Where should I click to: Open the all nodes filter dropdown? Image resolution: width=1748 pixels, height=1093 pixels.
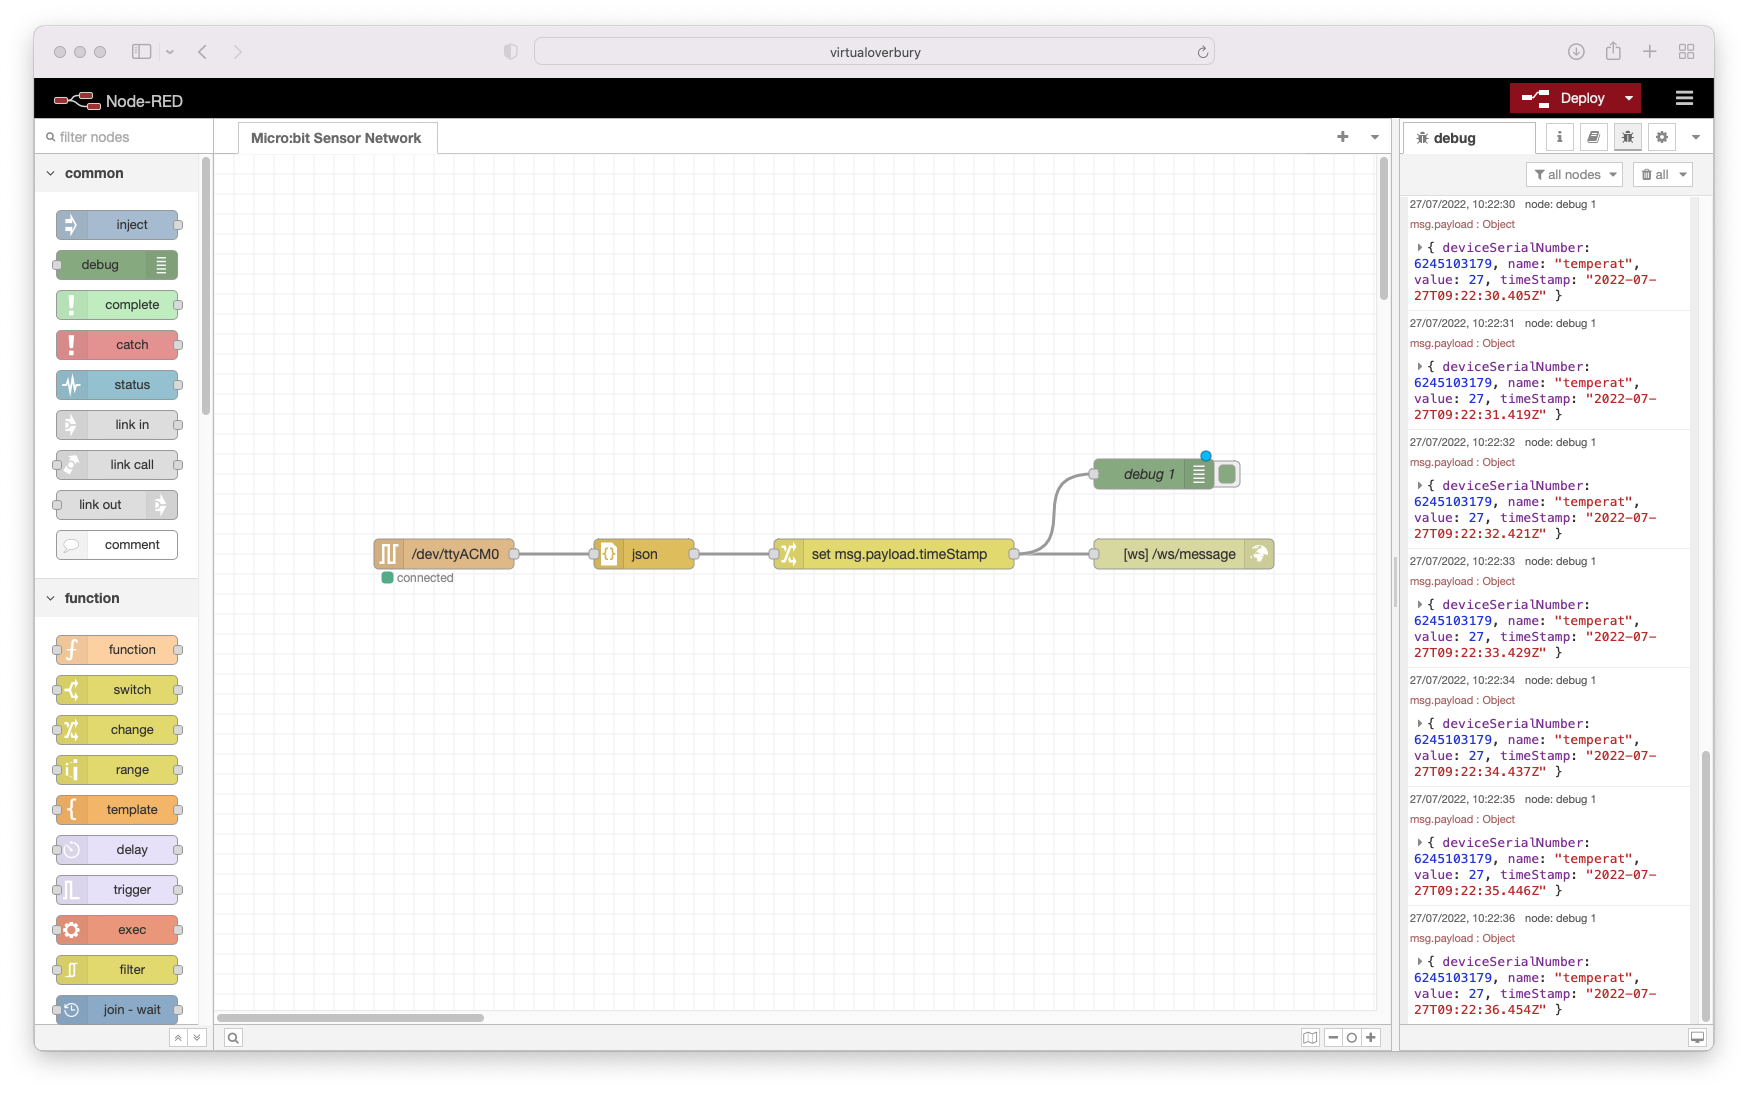(x=1574, y=175)
